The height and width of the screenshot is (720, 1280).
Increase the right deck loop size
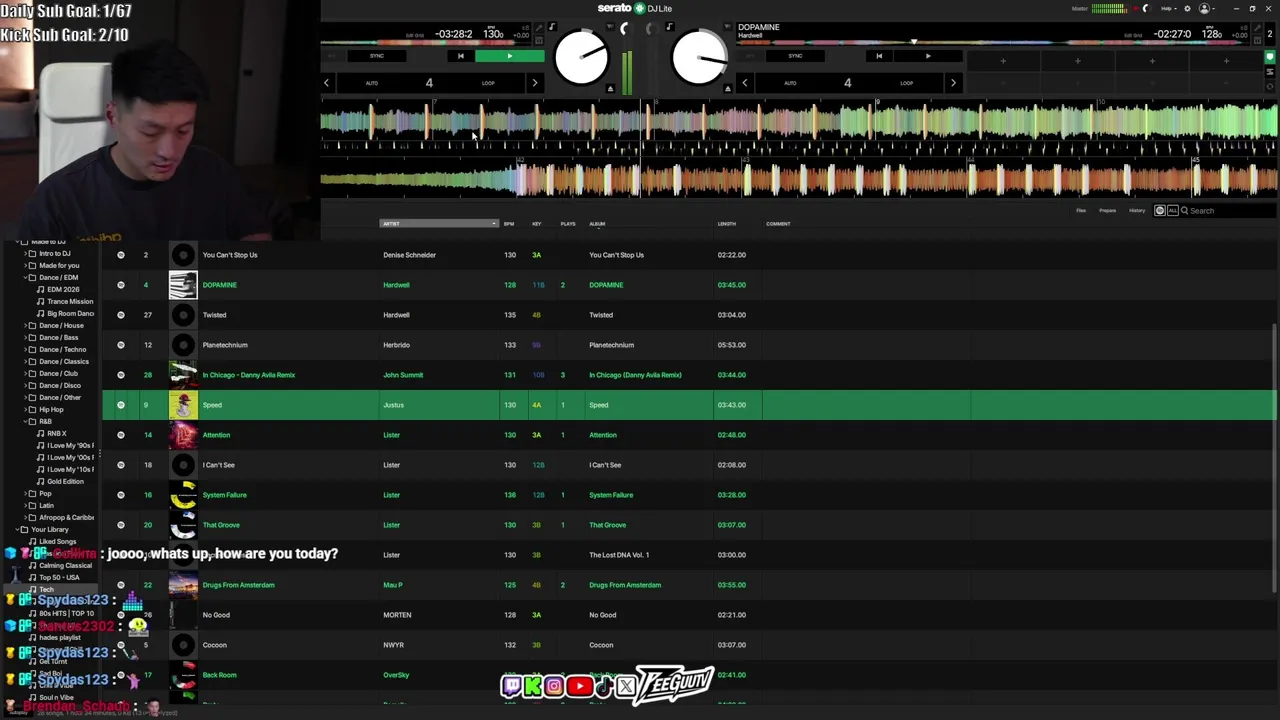(x=953, y=83)
